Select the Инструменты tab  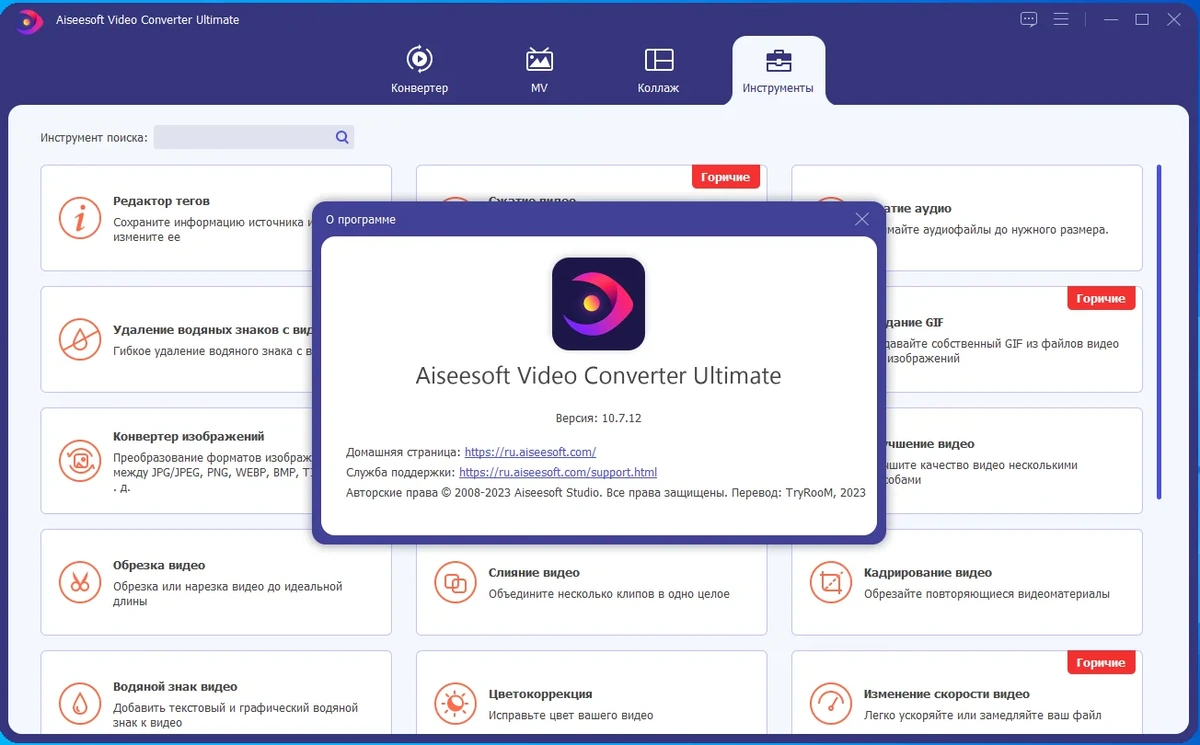point(778,69)
